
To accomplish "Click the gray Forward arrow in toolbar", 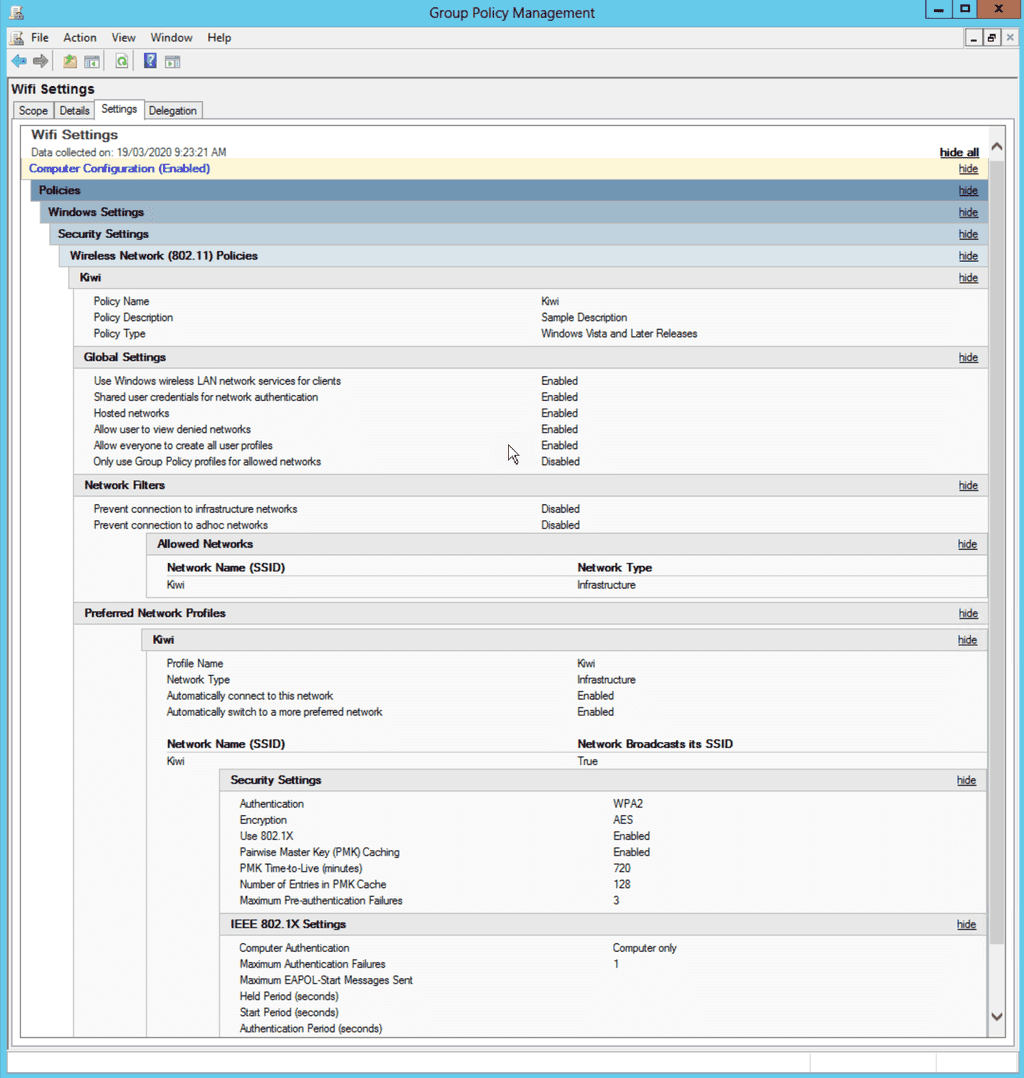I will coord(41,61).
